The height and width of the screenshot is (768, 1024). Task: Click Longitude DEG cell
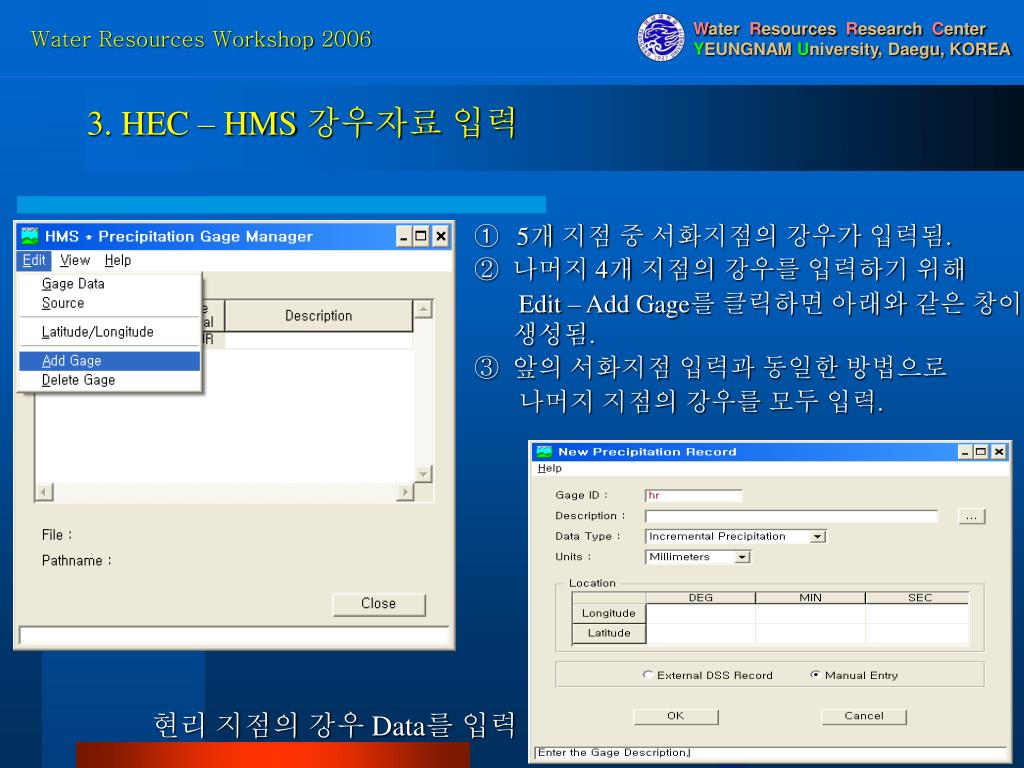[x=701, y=614]
